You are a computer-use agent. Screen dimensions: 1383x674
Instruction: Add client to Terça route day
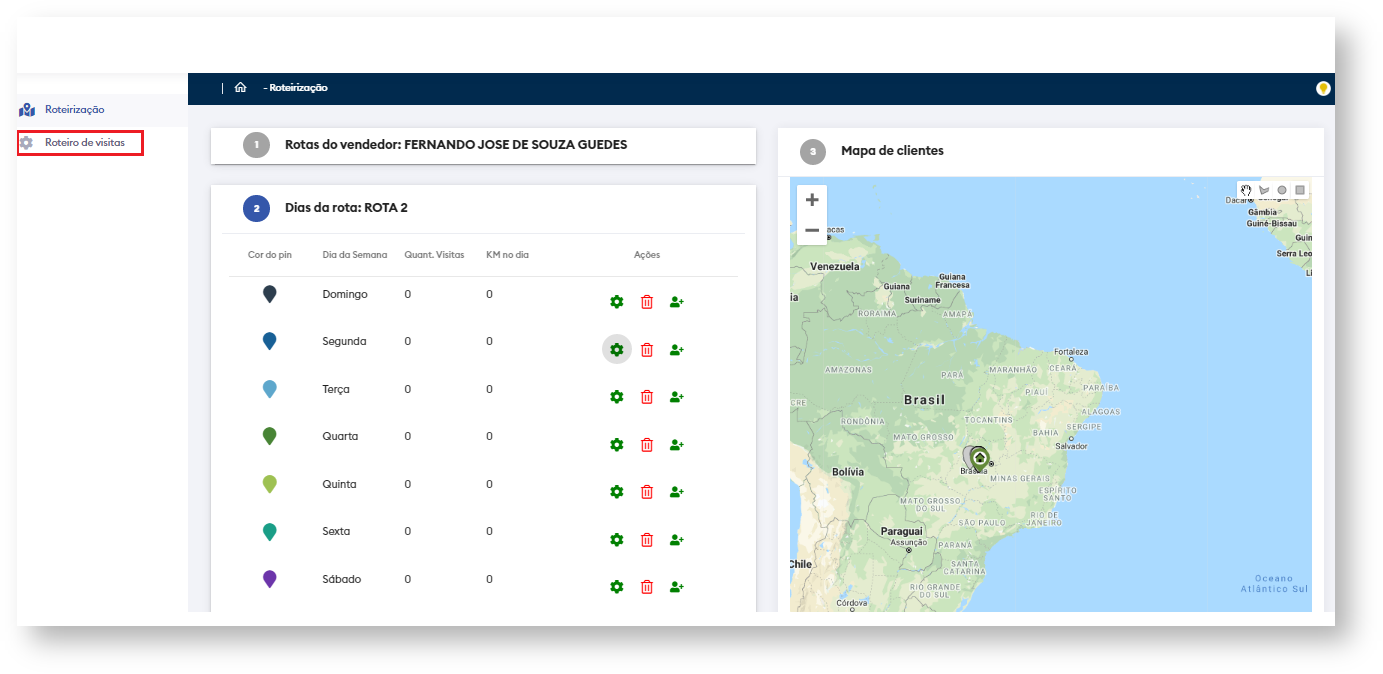[676, 397]
